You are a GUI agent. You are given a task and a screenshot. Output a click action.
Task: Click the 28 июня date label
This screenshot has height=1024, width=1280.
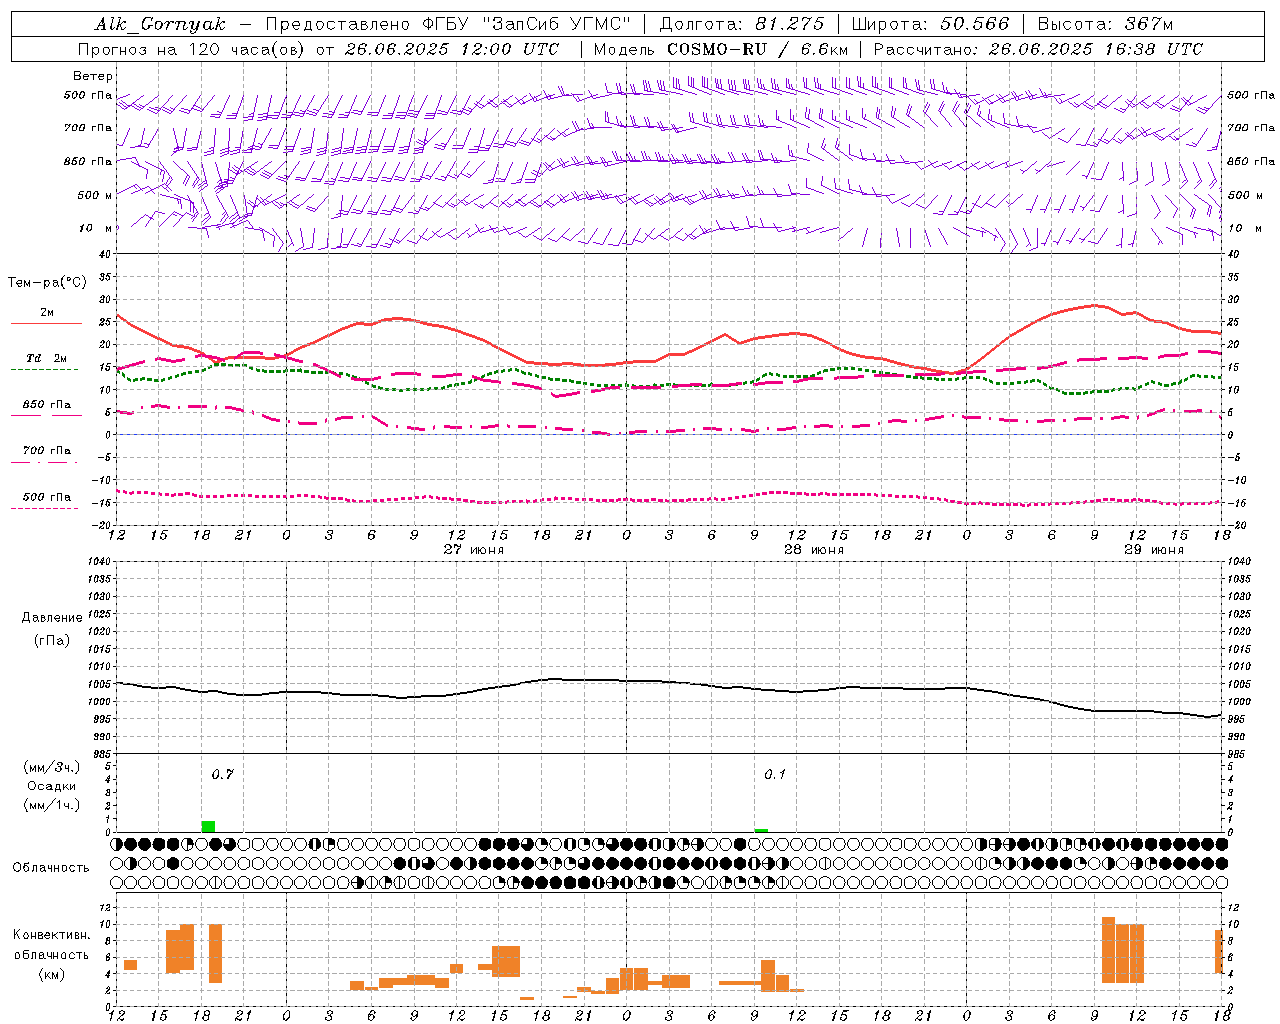(x=814, y=550)
